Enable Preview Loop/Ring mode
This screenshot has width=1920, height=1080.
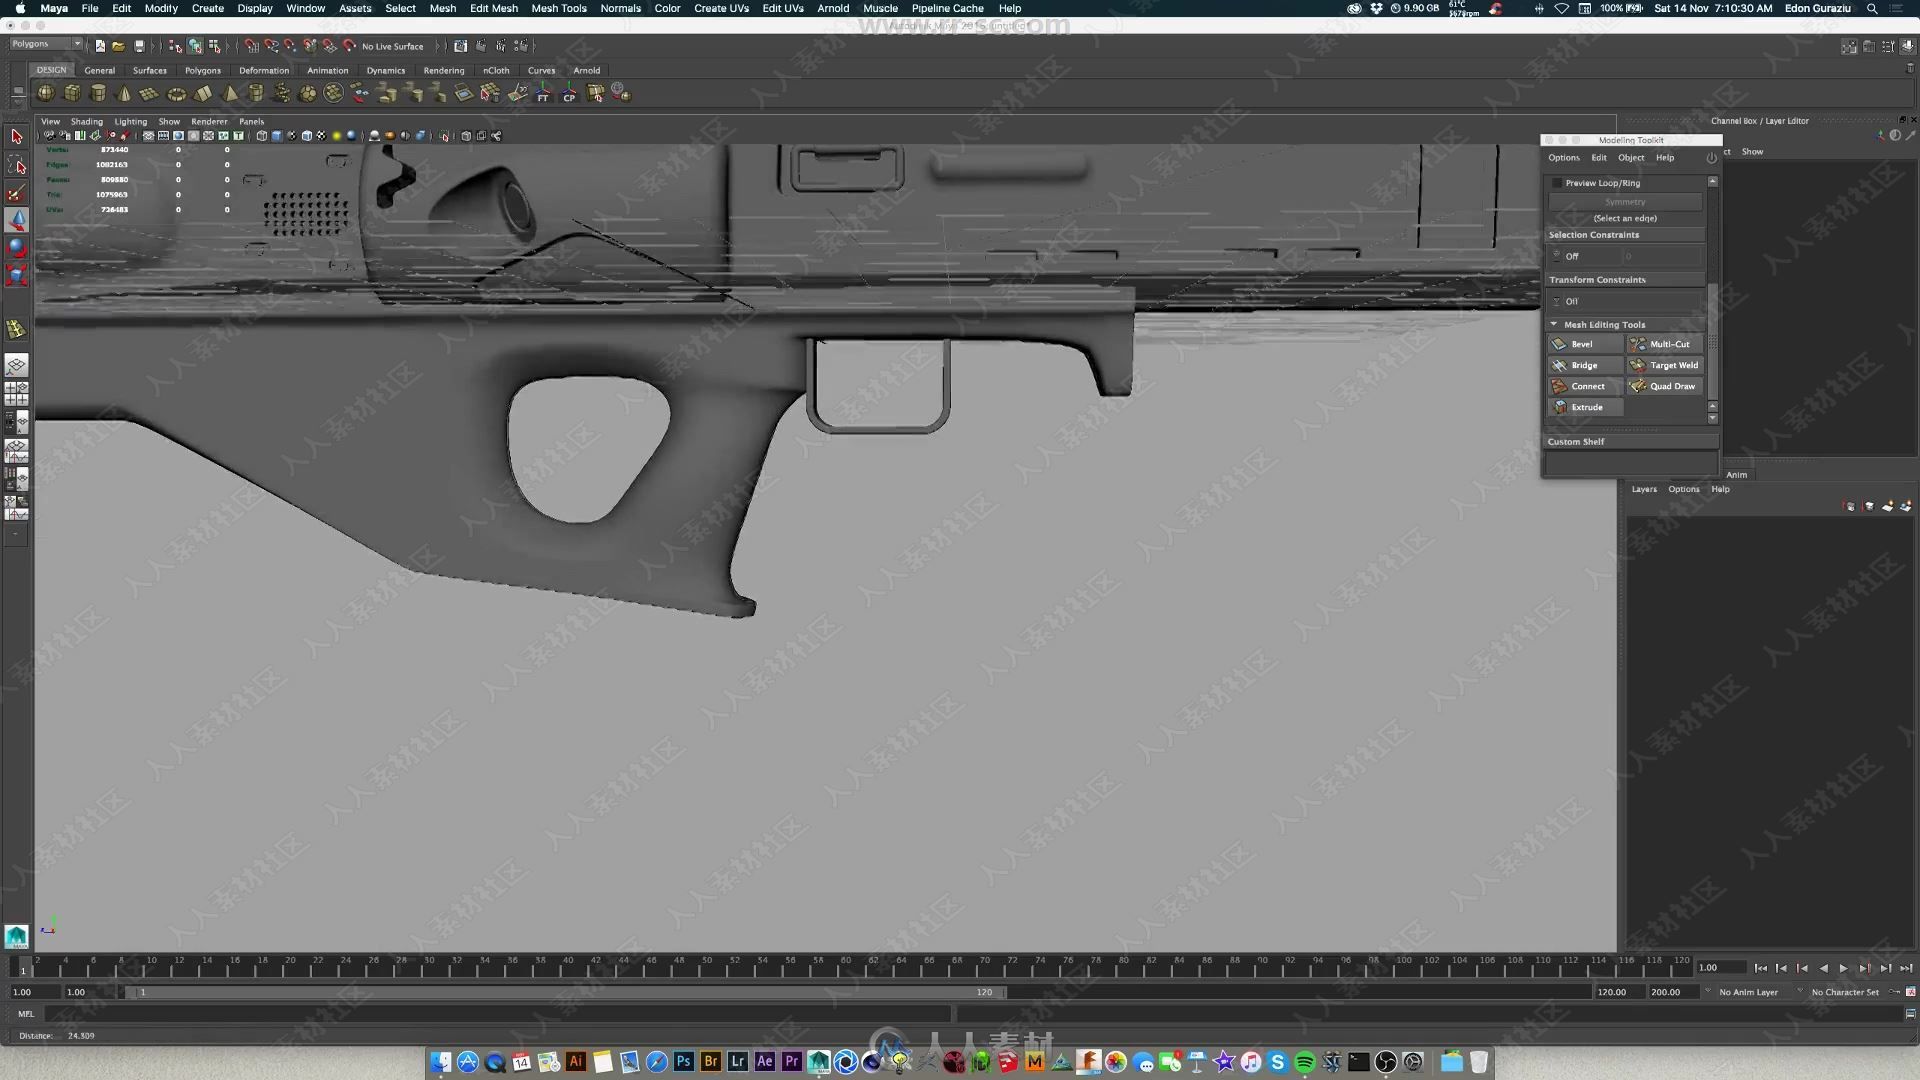[x=1557, y=182]
